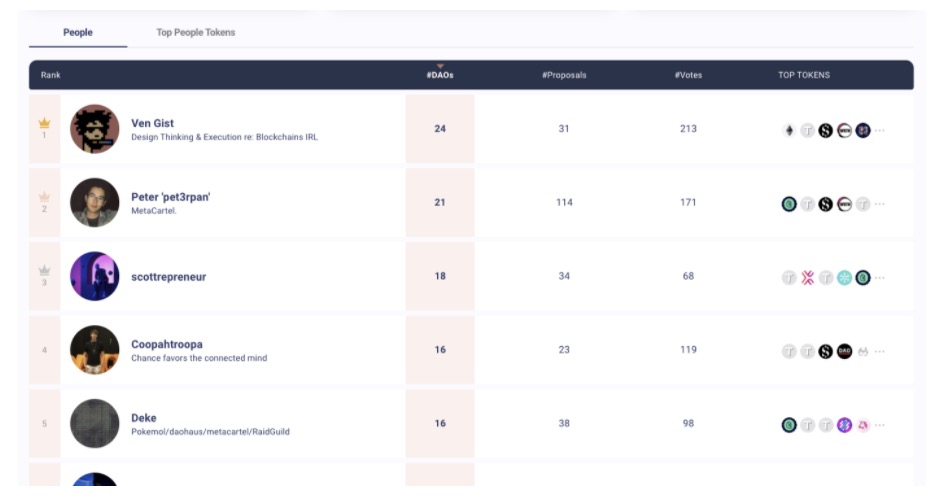Viewport: 940px width, 504px height.
Task: Click the pink token in Deke's row
Action: click(x=863, y=425)
